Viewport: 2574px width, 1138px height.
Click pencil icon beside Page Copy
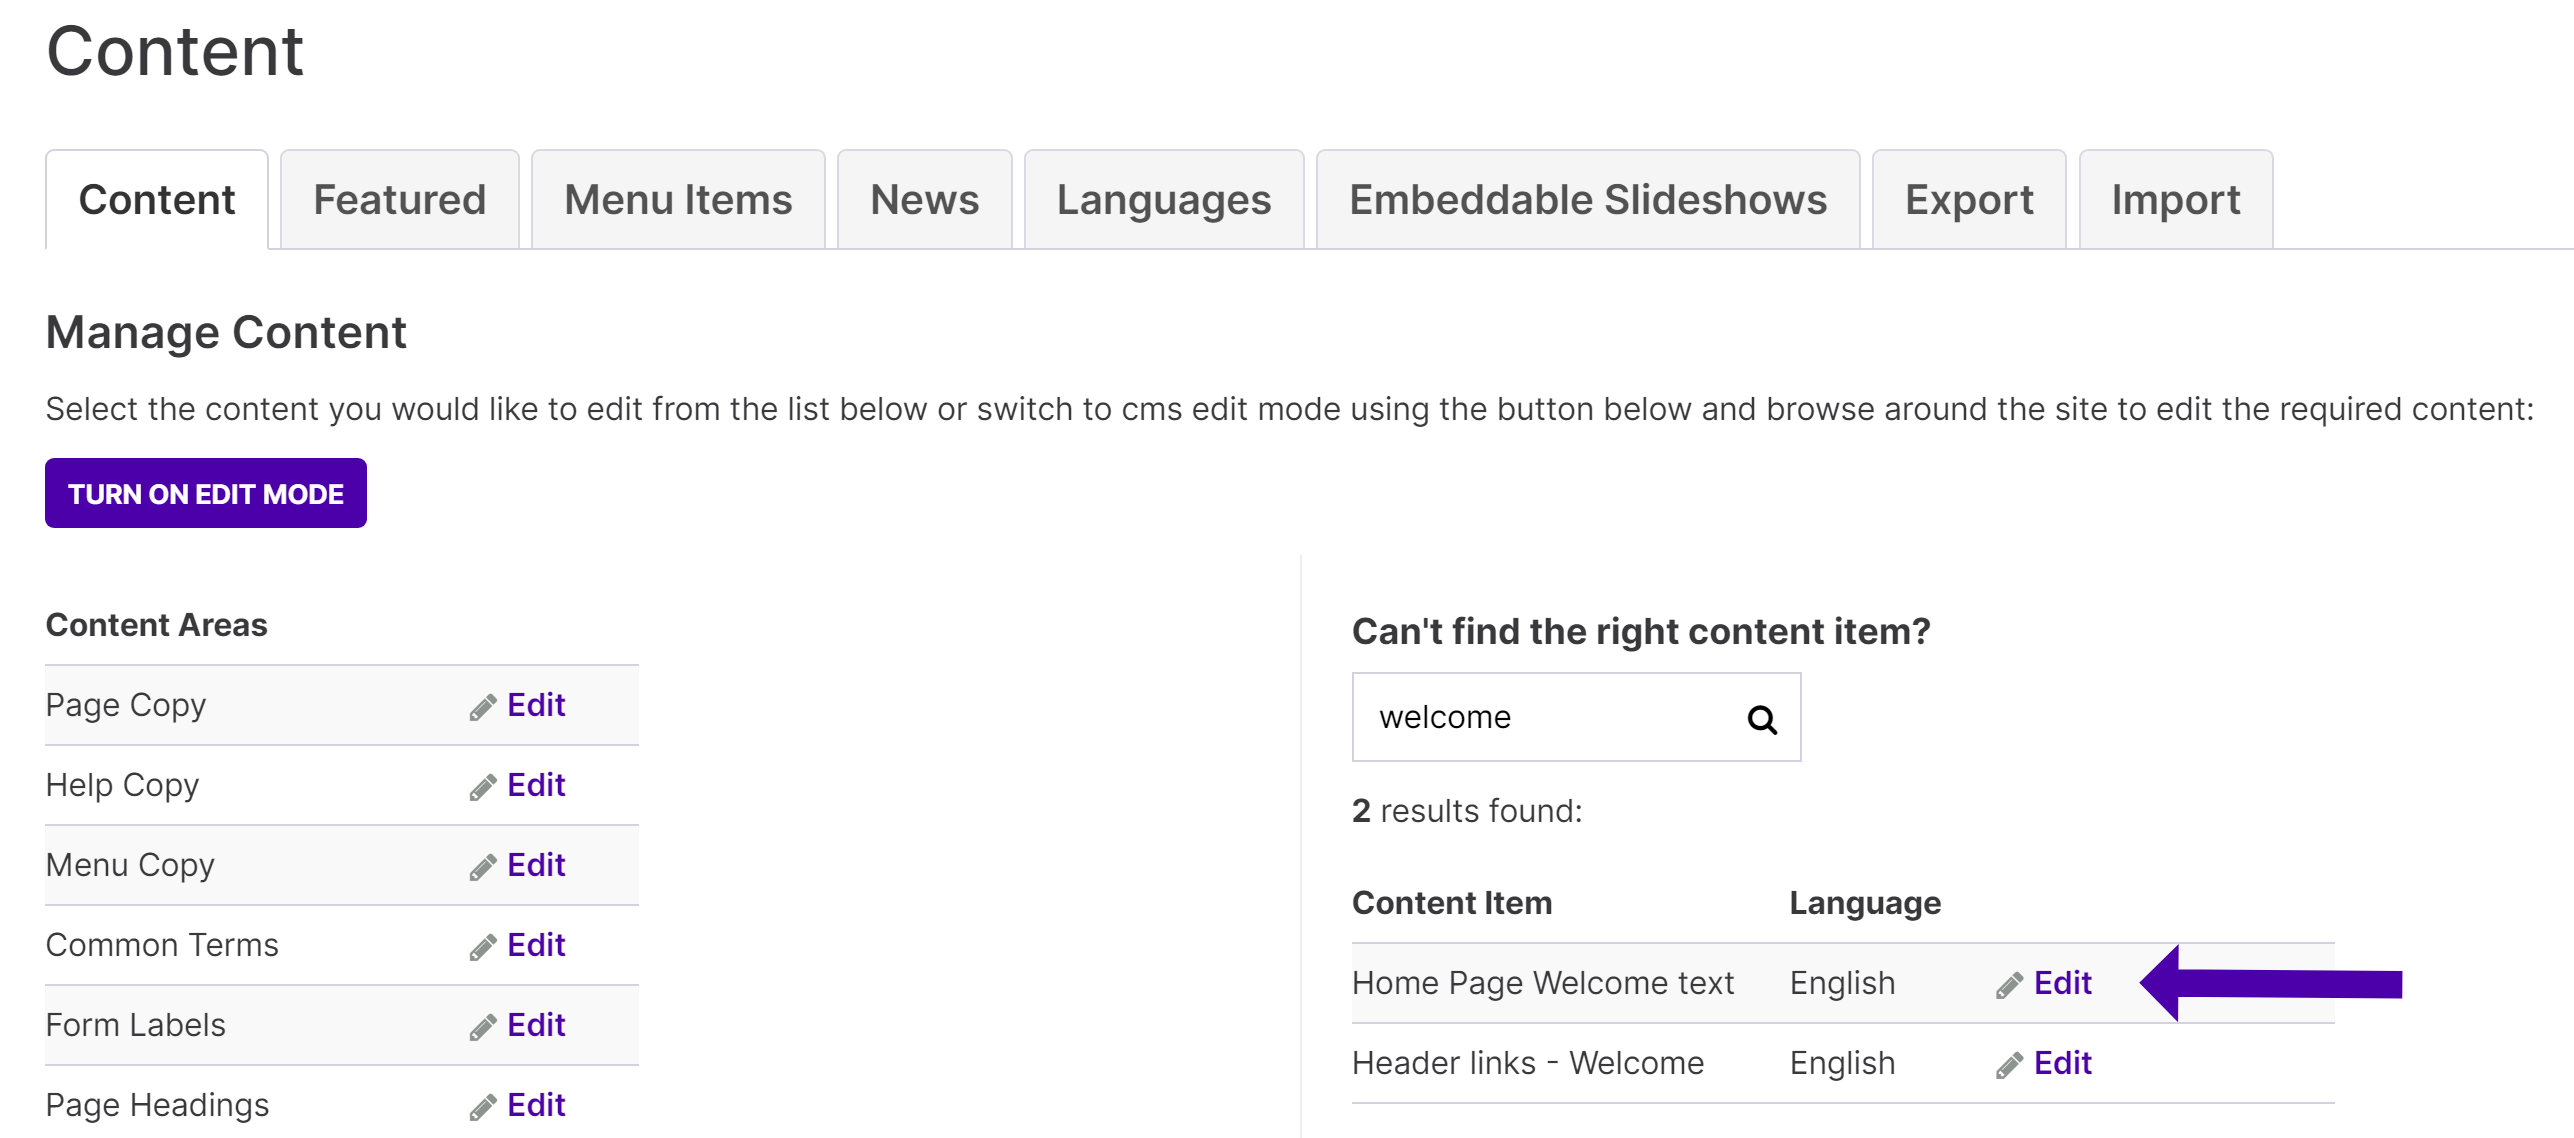coord(483,707)
